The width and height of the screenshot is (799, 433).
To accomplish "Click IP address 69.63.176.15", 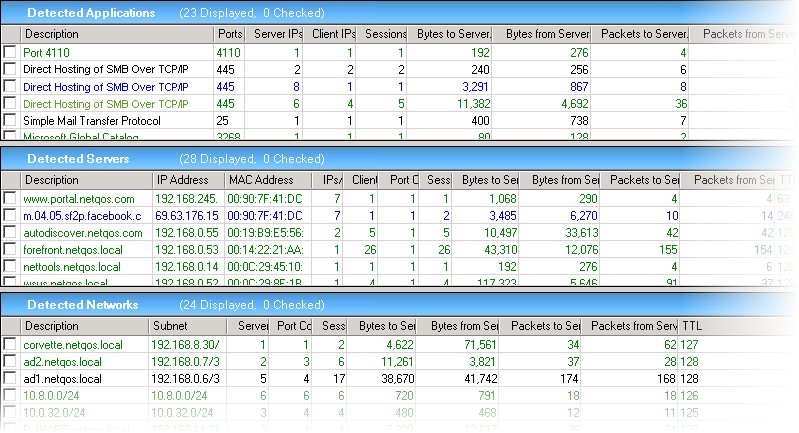I will click(187, 216).
